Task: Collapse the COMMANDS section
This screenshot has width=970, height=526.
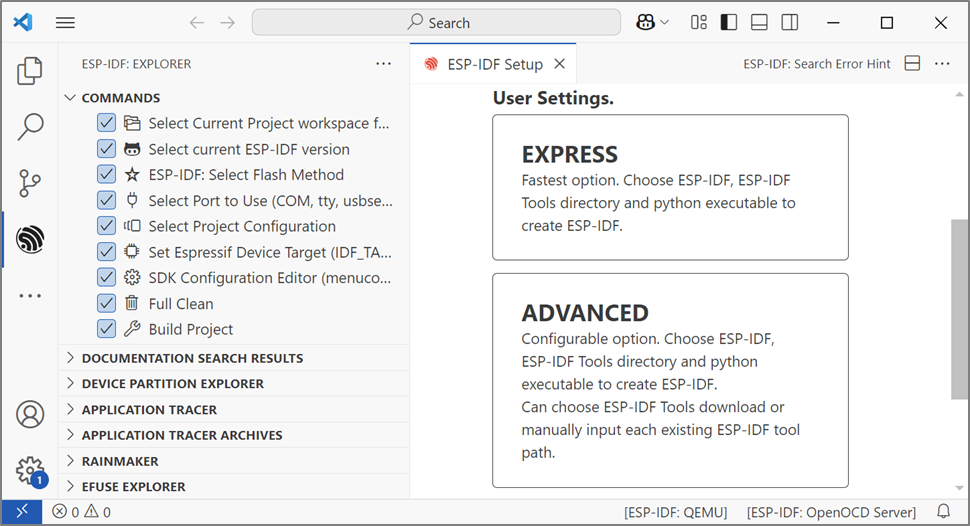Action: pyautogui.click(x=234, y=98)
